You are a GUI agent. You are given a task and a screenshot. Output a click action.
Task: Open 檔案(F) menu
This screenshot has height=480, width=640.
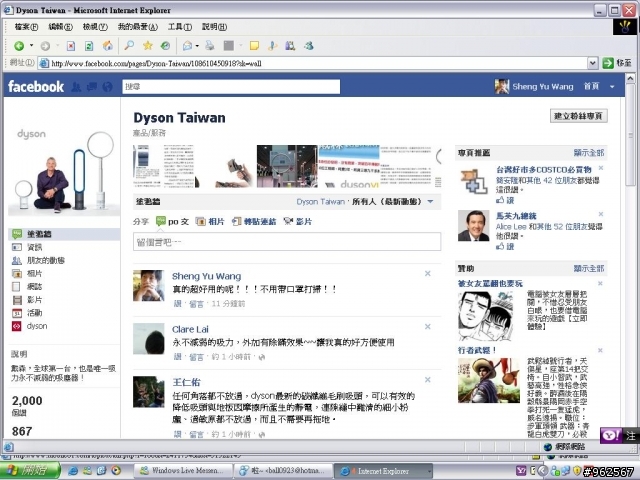26,27
